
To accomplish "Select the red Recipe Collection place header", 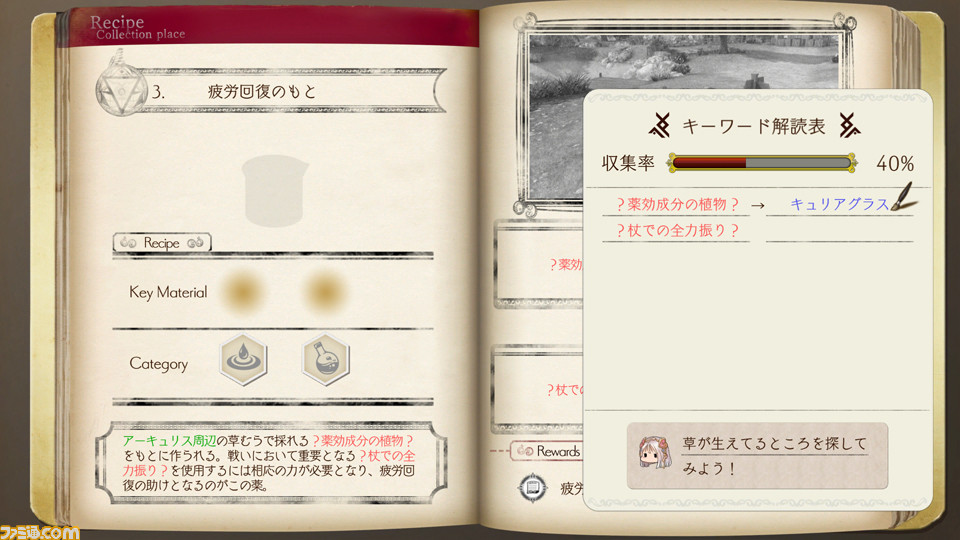I will tap(267, 28).
